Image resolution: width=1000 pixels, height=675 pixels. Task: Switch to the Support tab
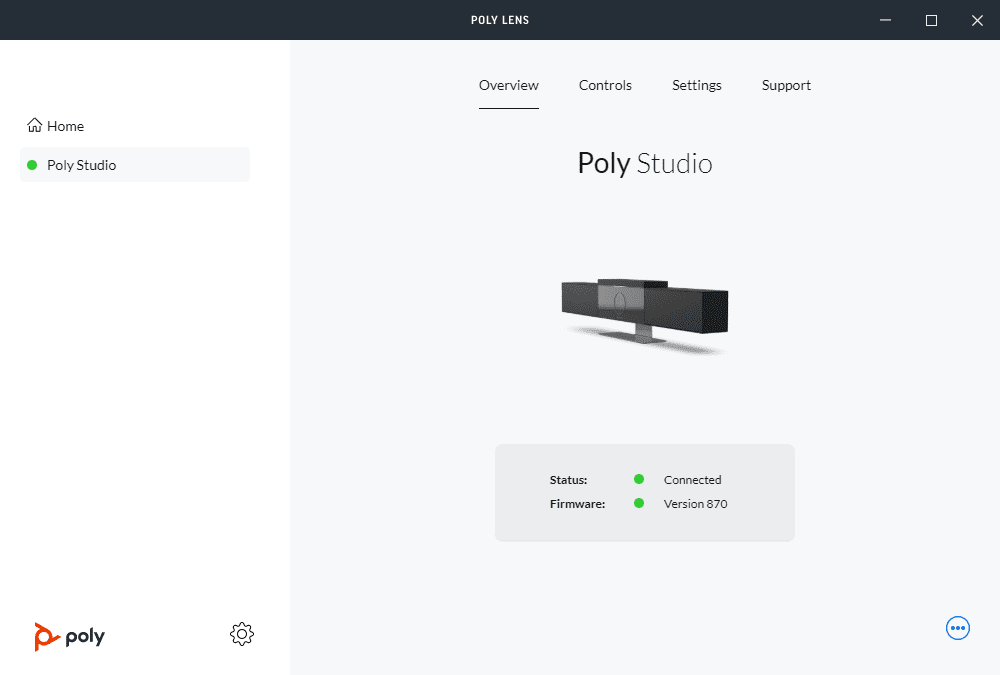786,85
